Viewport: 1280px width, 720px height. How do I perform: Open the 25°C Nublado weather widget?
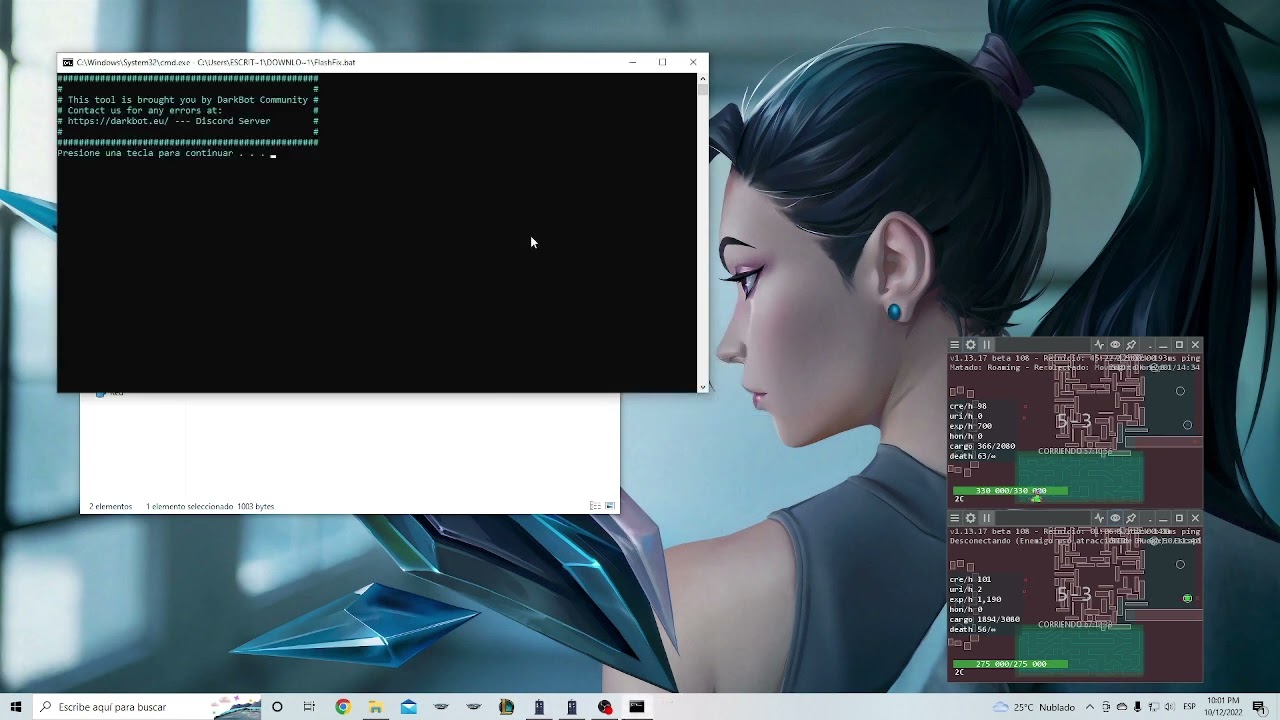1034,707
